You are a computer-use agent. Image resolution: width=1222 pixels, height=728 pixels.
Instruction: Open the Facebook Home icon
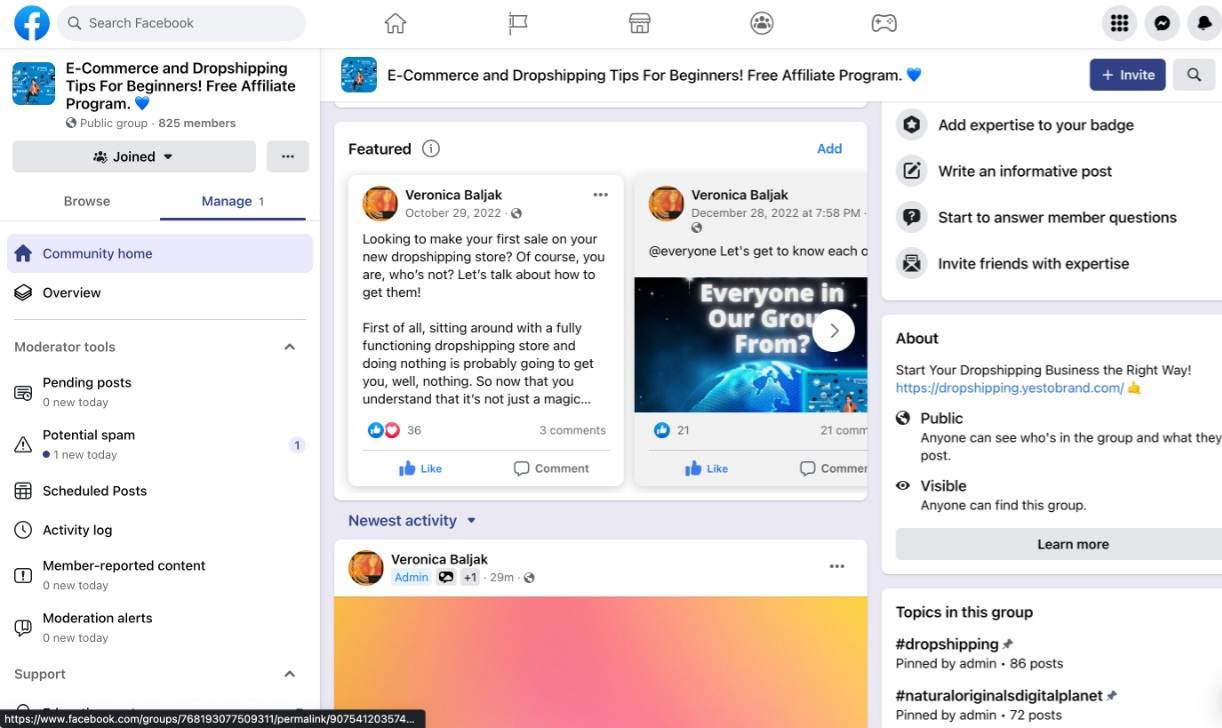396,23
